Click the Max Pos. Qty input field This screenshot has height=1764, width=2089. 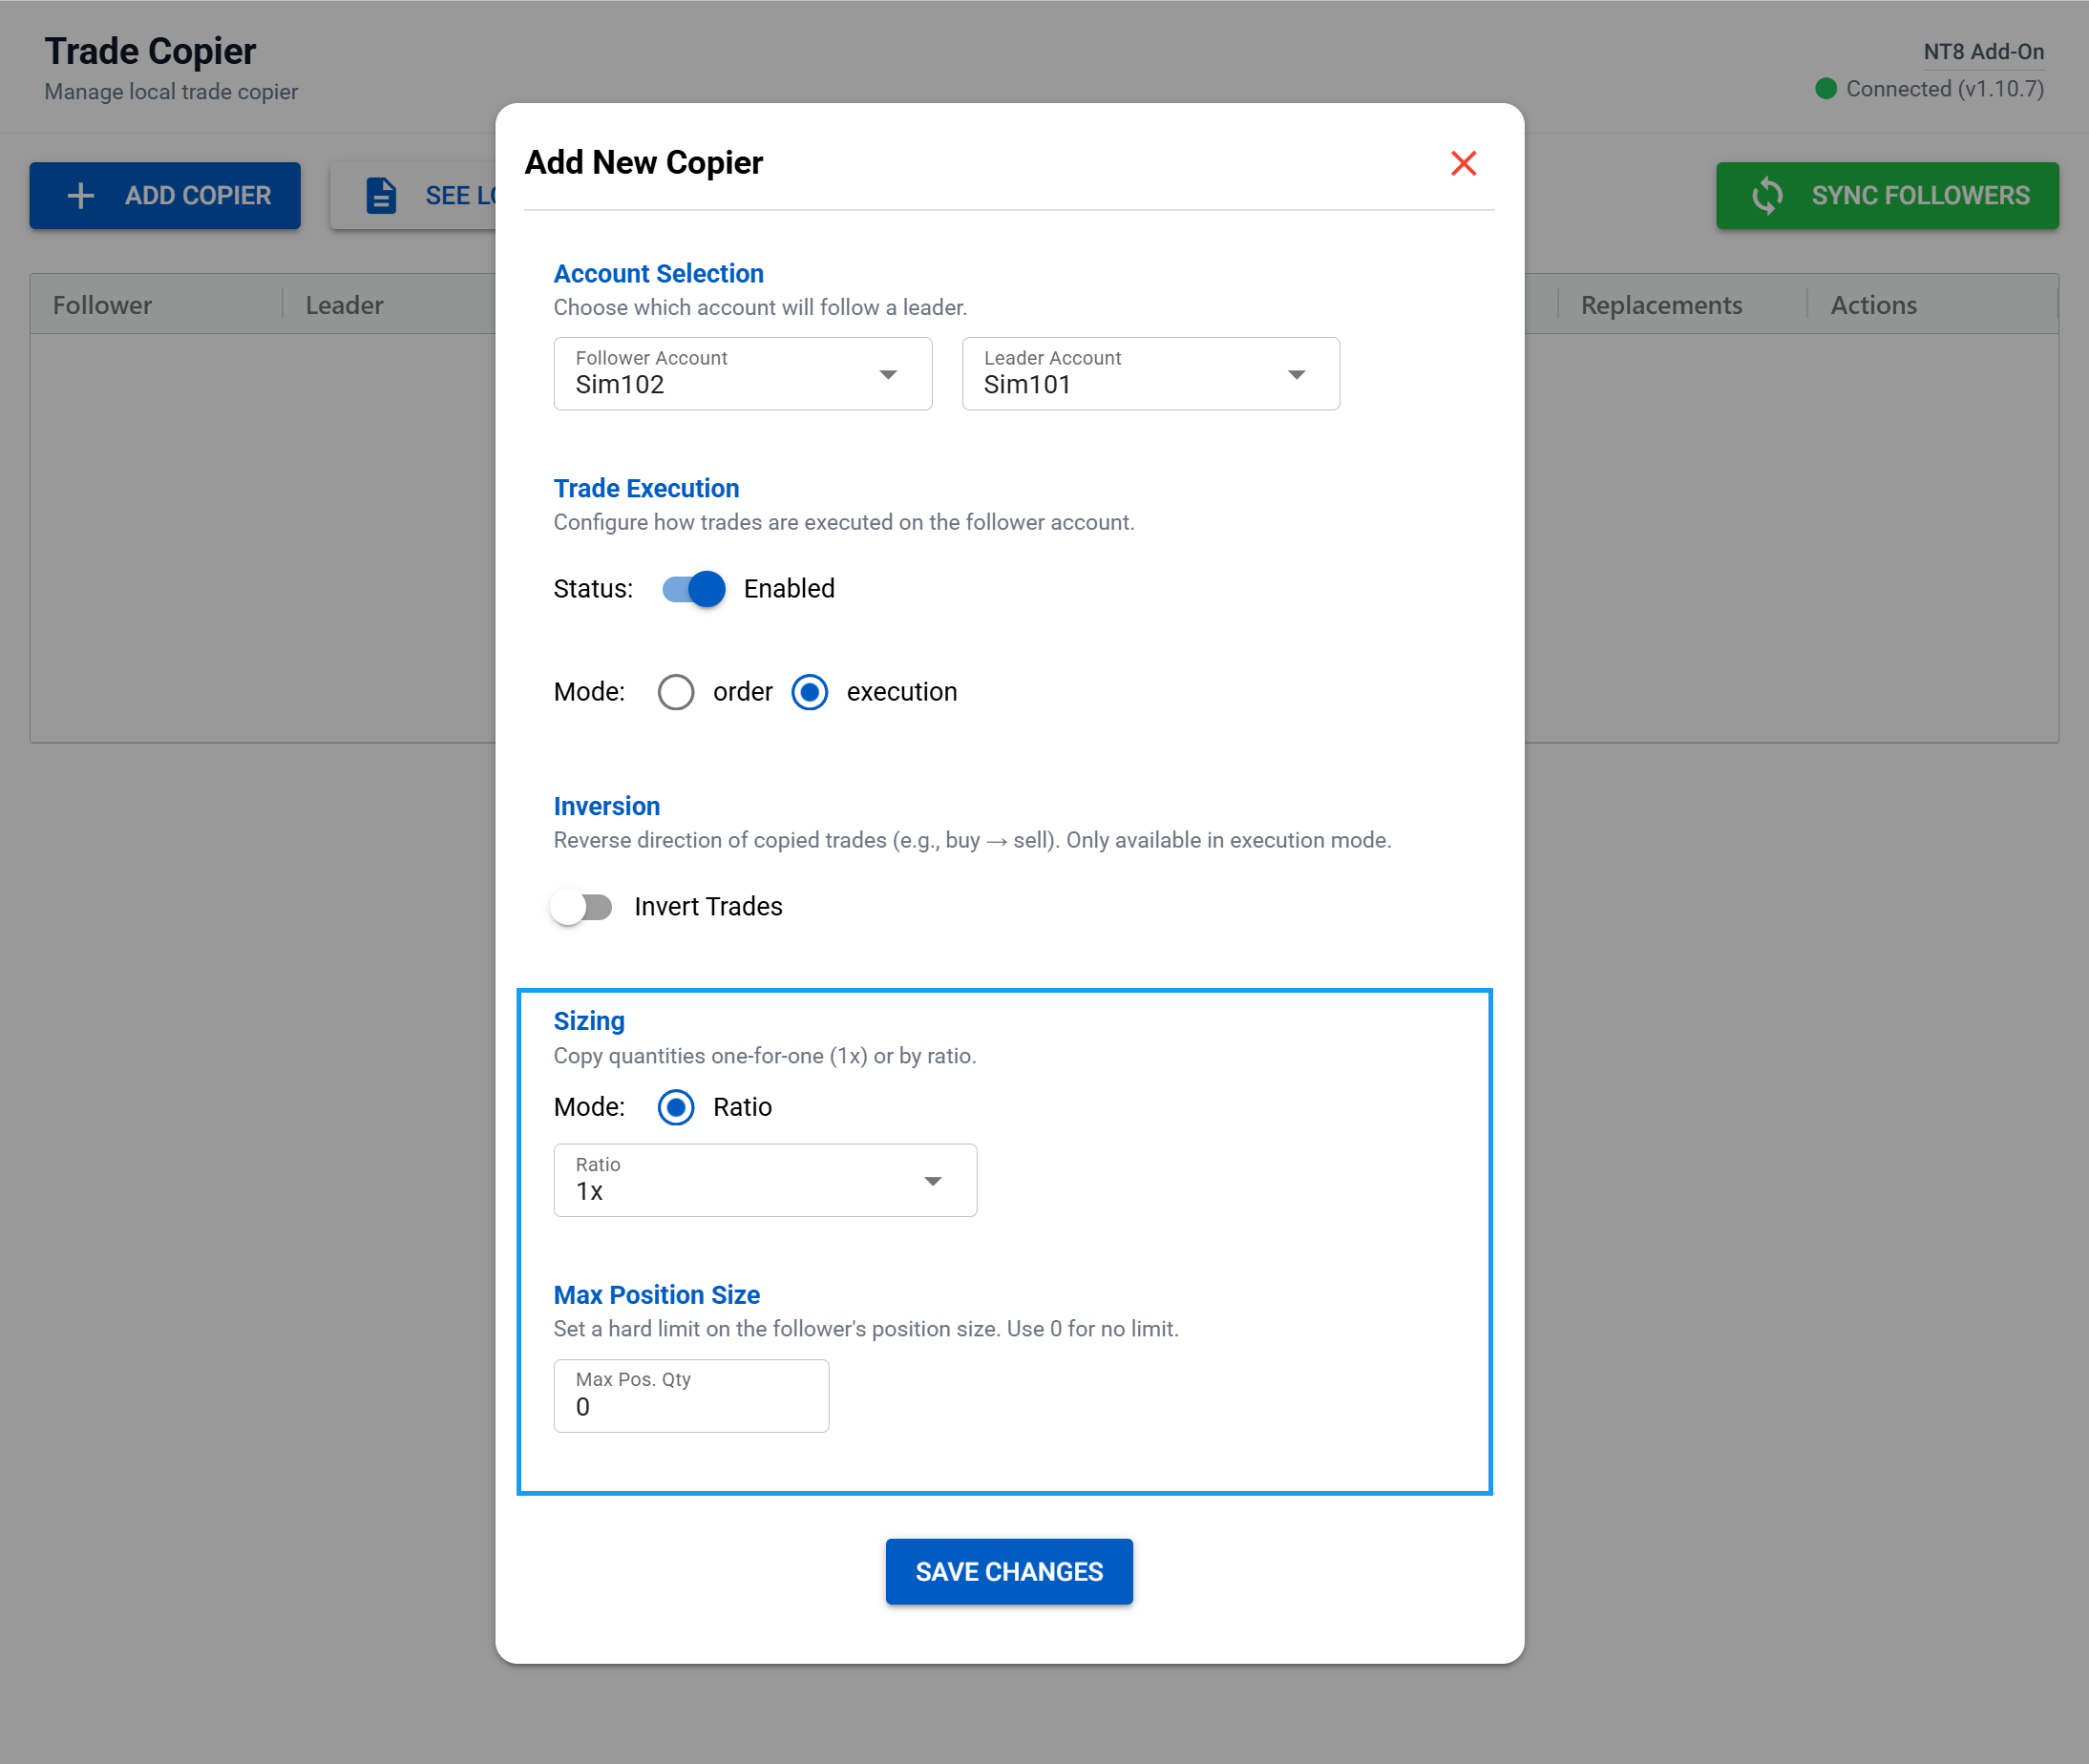(x=691, y=1395)
